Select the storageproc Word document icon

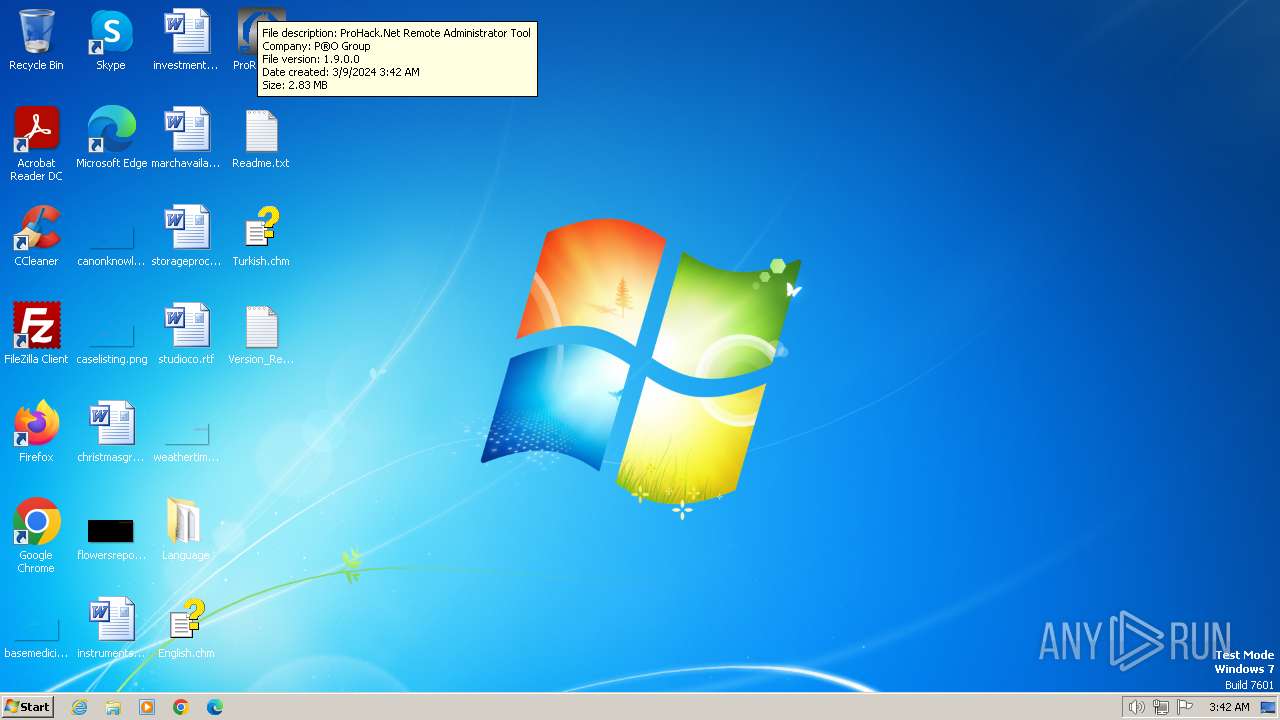[x=186, y=236]
